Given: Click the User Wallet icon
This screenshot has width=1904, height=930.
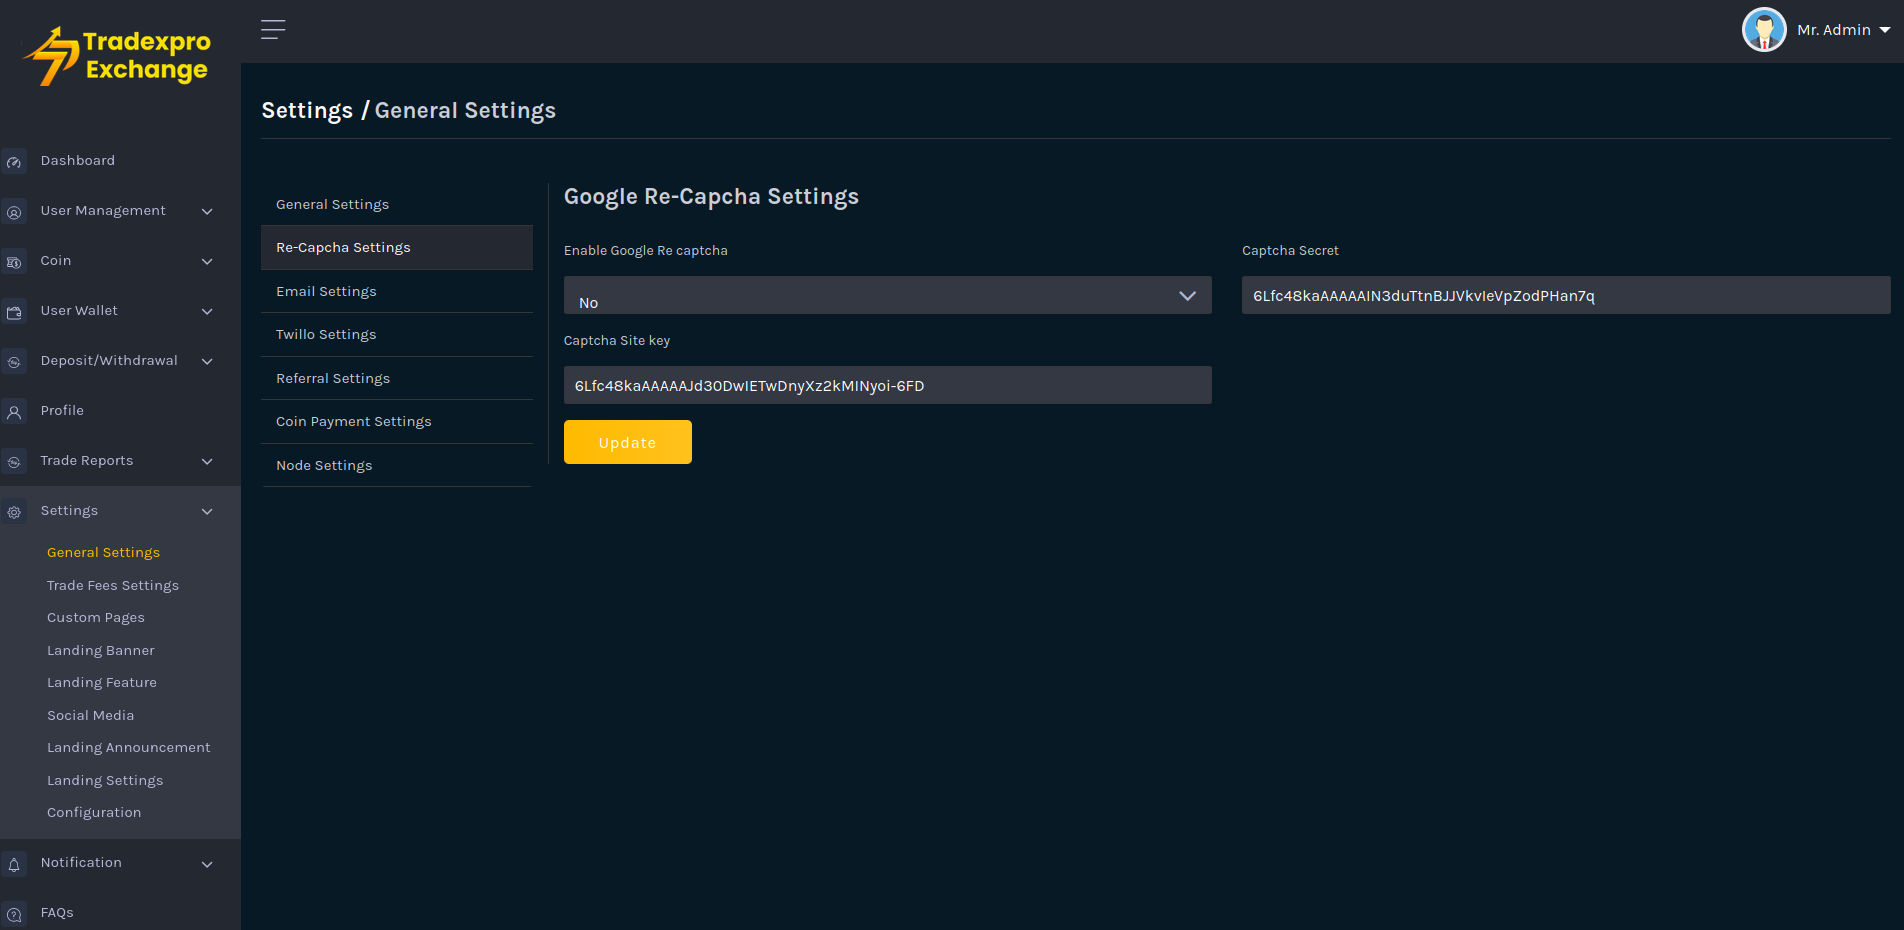Looking at the screenshot, I should [14, 312].
